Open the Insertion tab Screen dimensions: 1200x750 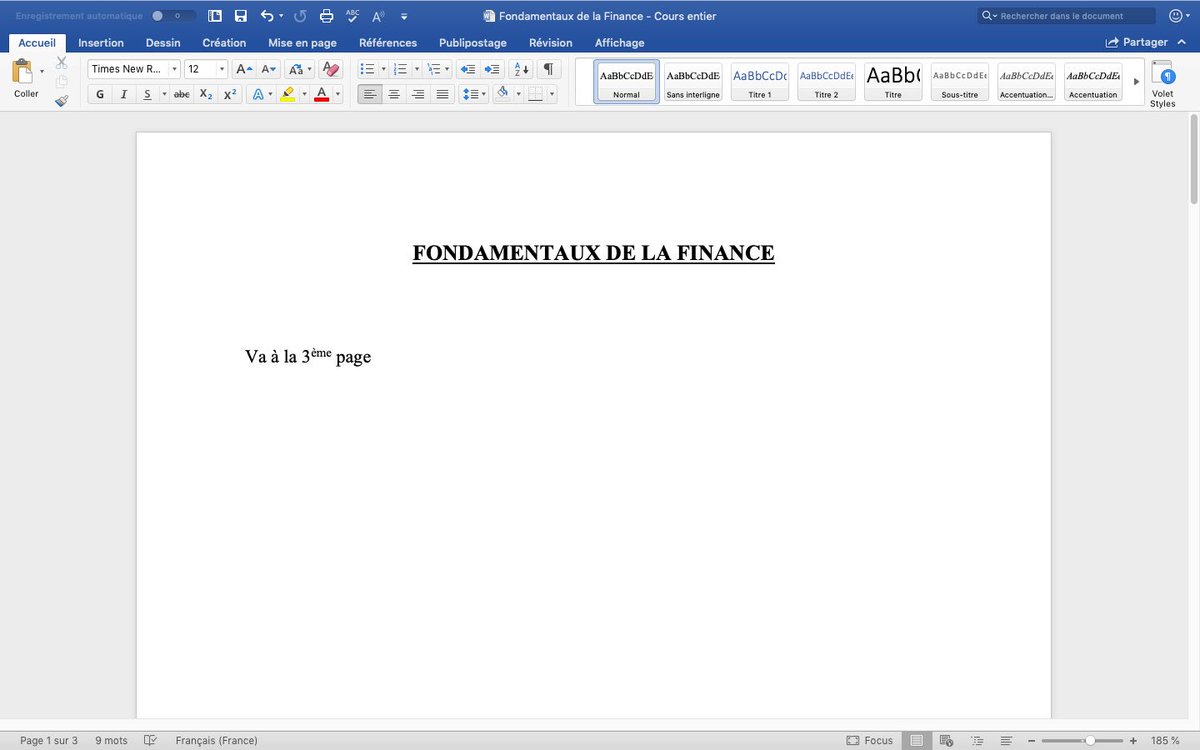click(101, 43)
